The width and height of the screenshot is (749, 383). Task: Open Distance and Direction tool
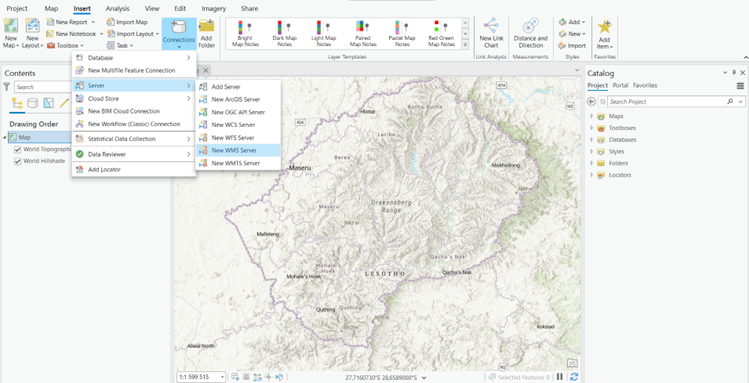530,33
